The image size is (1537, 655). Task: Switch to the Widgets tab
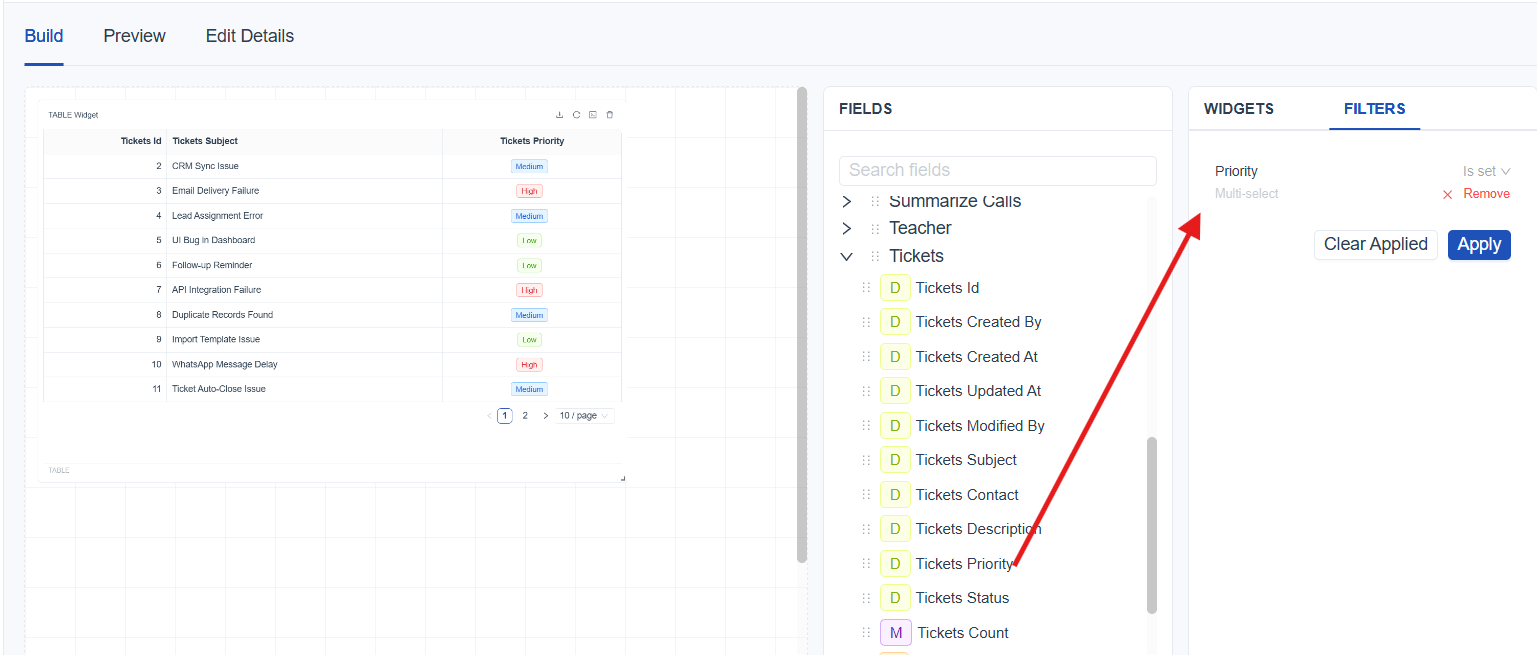pos(1238,109)
